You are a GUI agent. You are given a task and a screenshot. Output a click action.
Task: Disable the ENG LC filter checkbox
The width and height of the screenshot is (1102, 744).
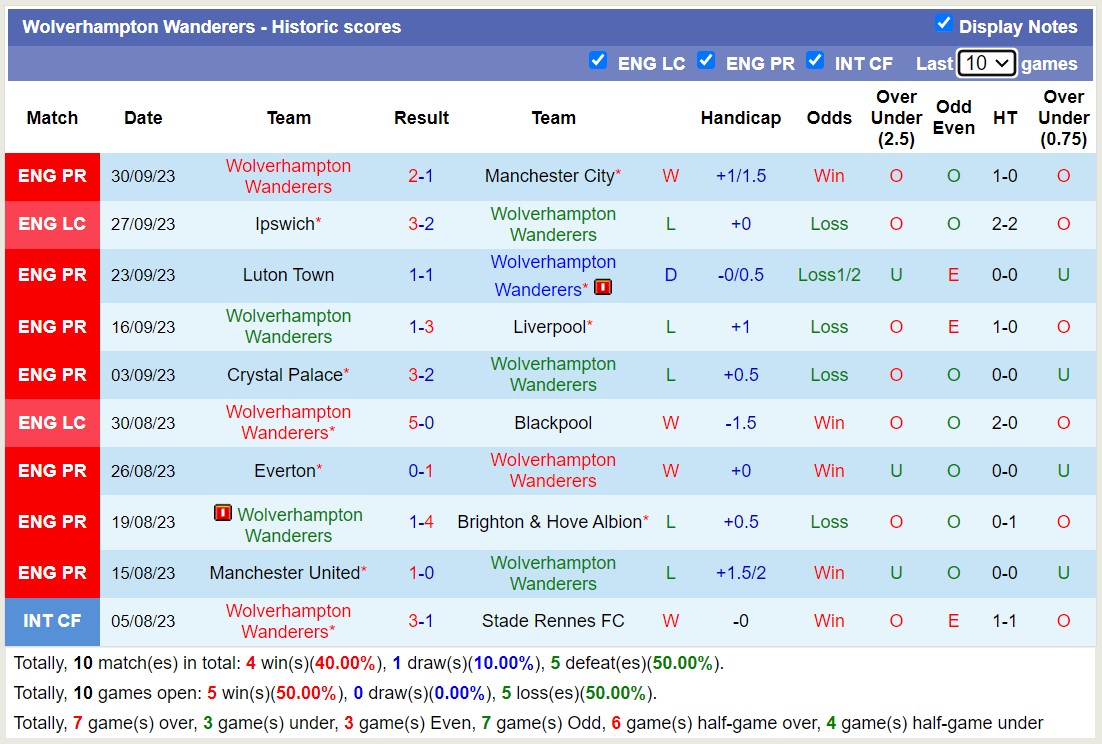(598, 60)
